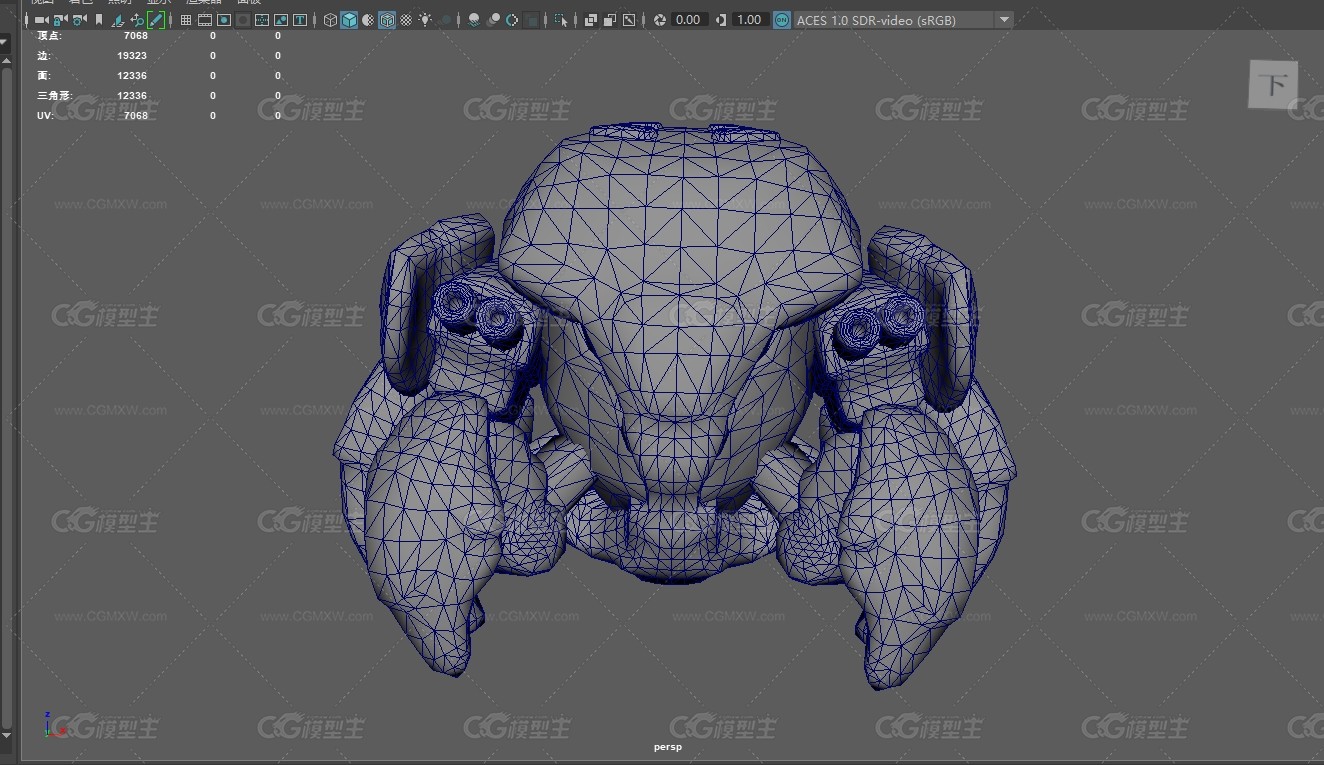Viewport: 1324px width, 765px height.
Task: Select the Grease Pencil tool icon
Action: 156,20
